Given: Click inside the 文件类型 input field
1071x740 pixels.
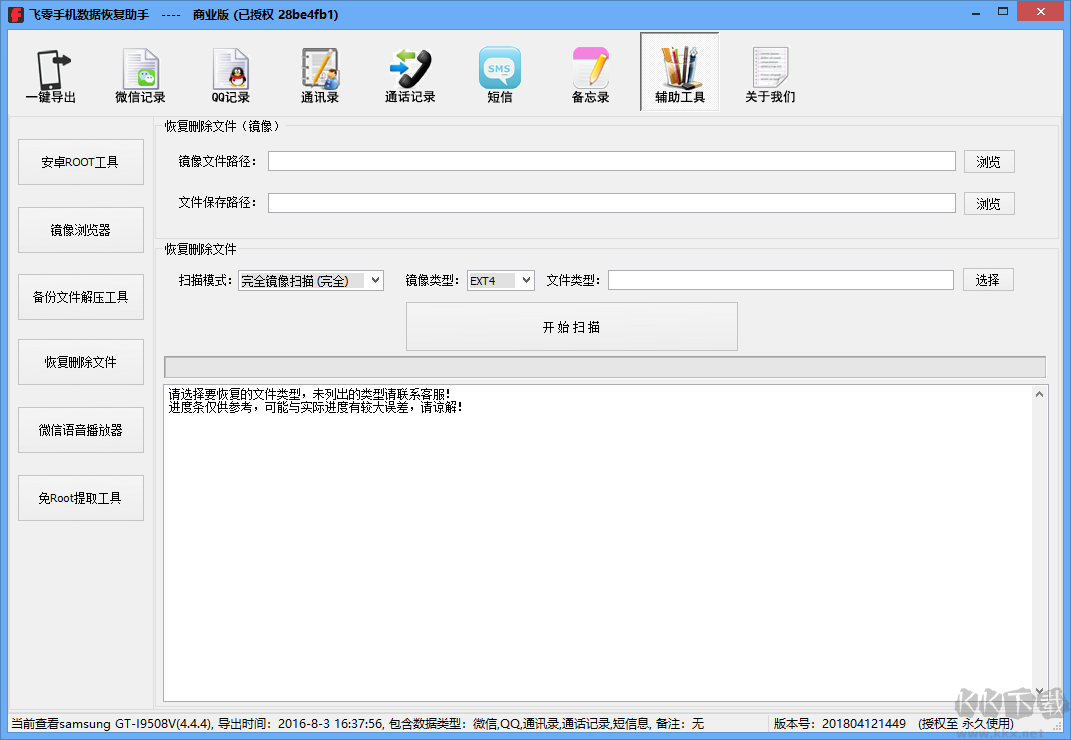Looking at the screenshot, I should click(780, 280).
